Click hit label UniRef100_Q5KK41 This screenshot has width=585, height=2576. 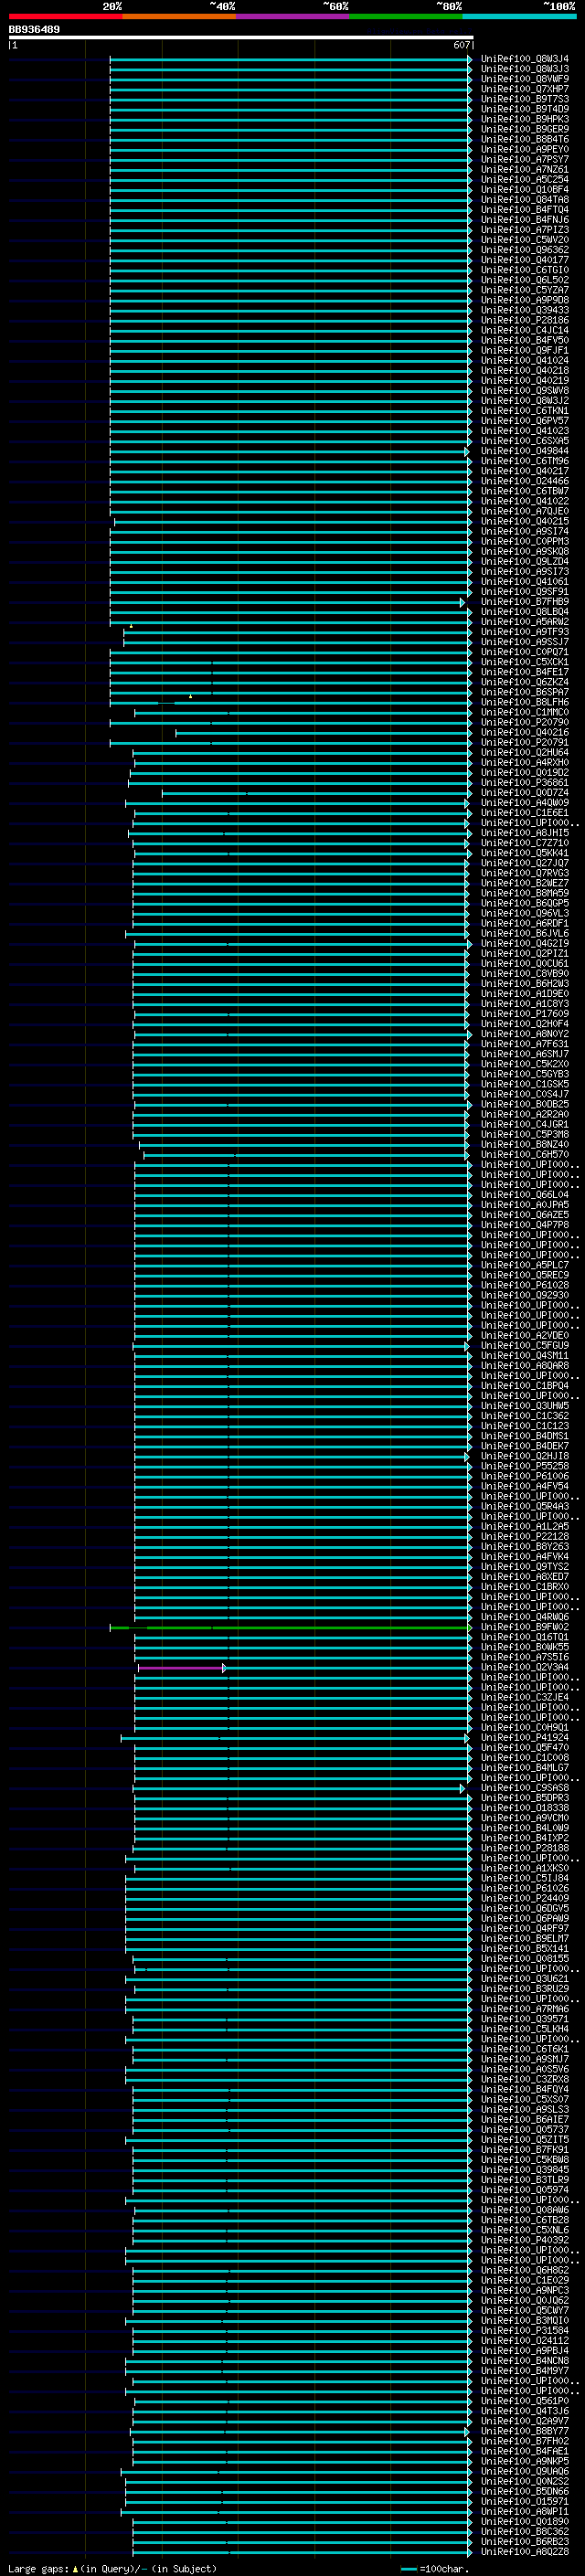click(525, 853)
